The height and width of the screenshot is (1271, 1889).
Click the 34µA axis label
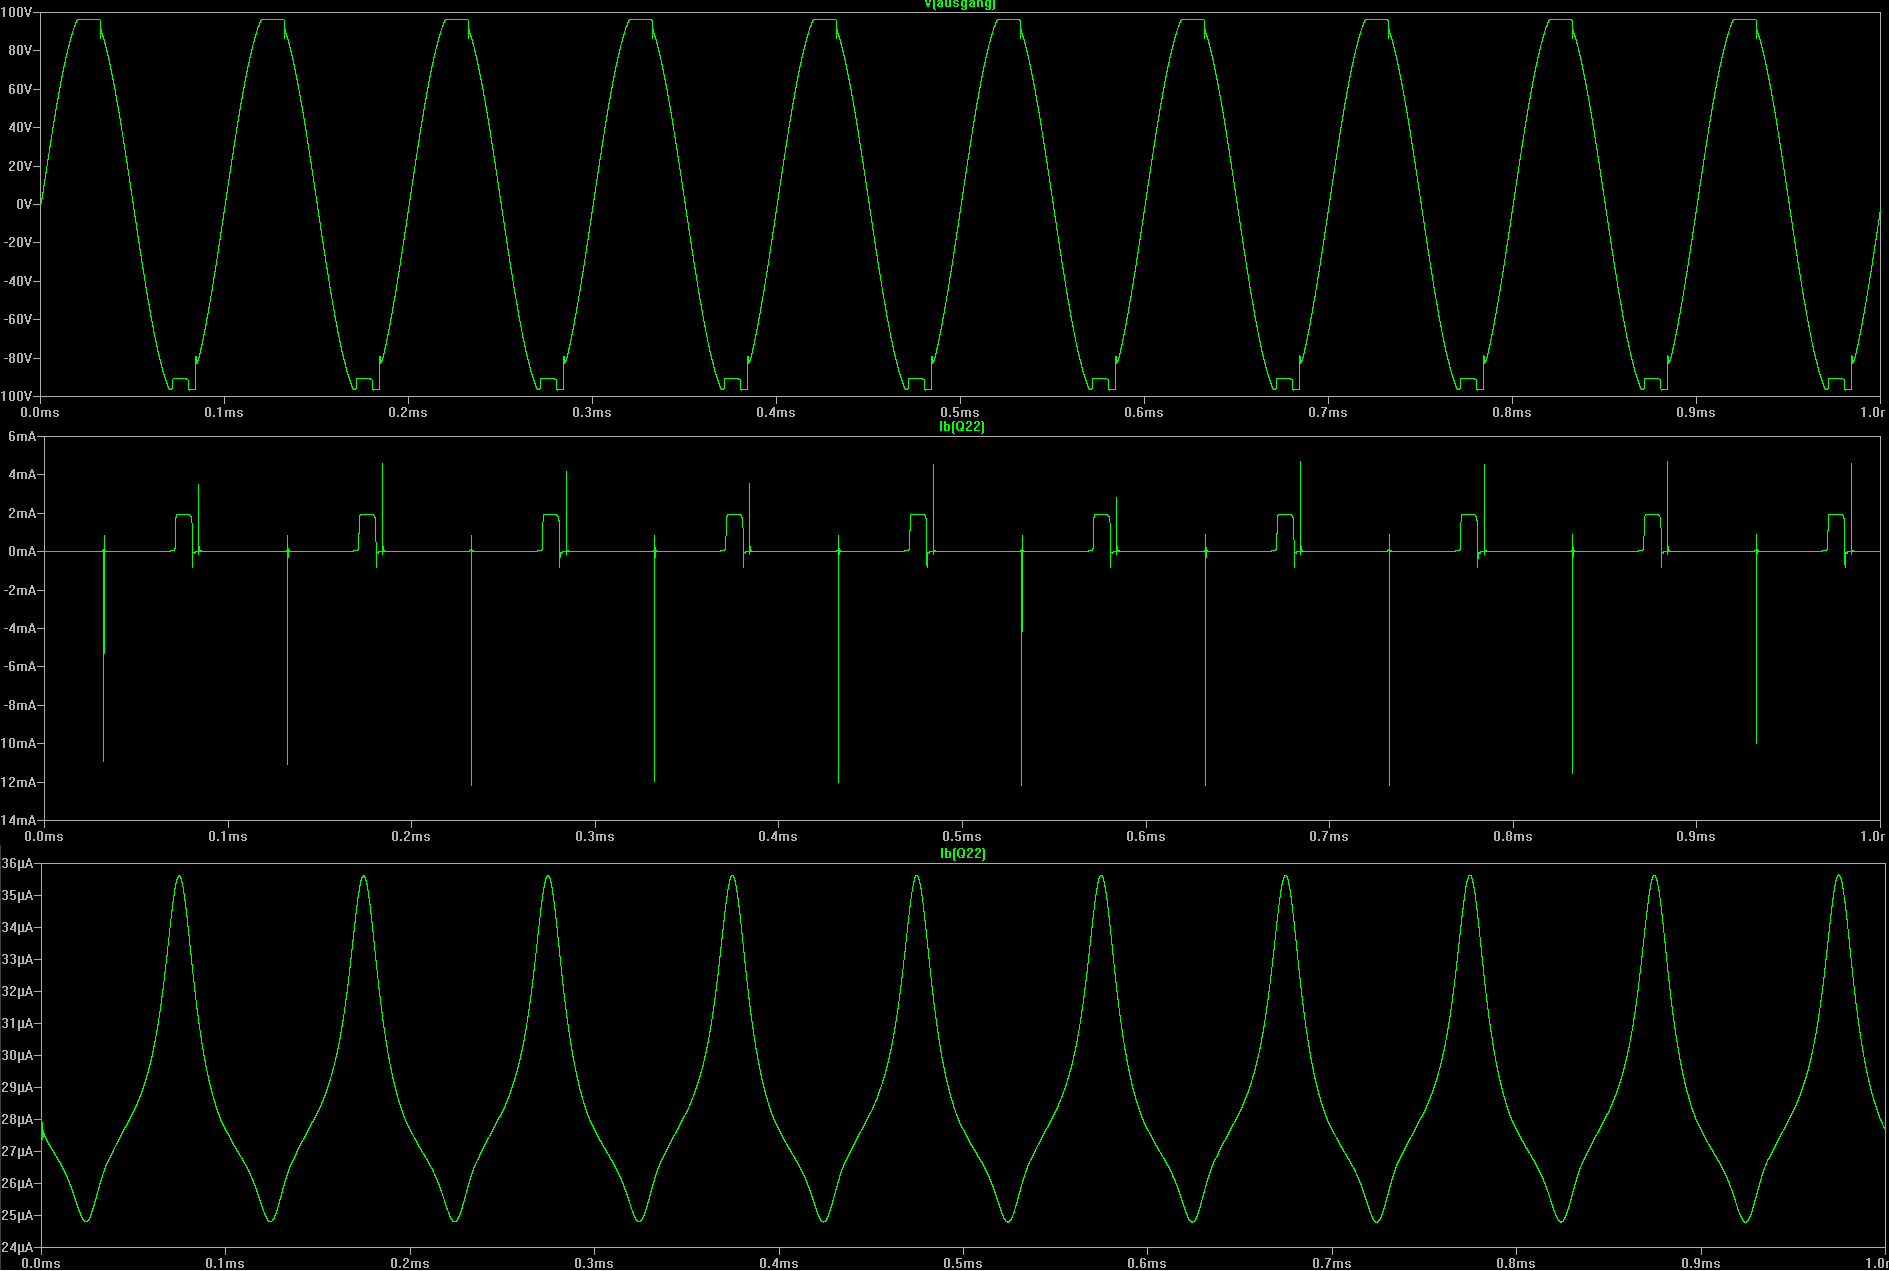(x=17, y=927)
